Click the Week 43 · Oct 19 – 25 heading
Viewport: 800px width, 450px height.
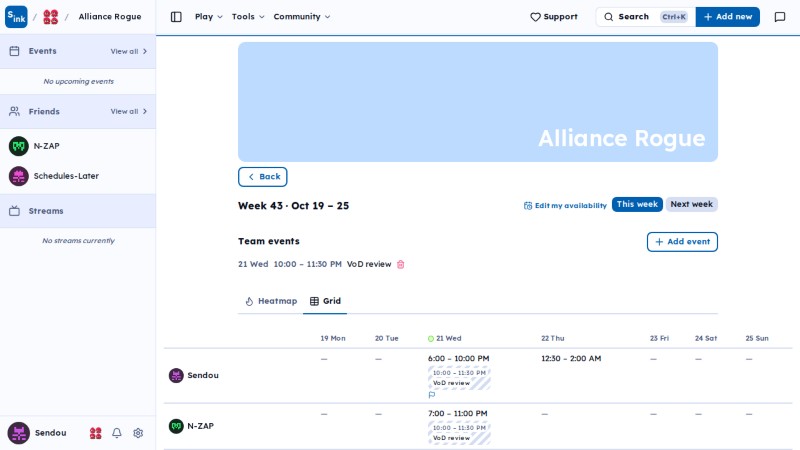pos(293,206)
